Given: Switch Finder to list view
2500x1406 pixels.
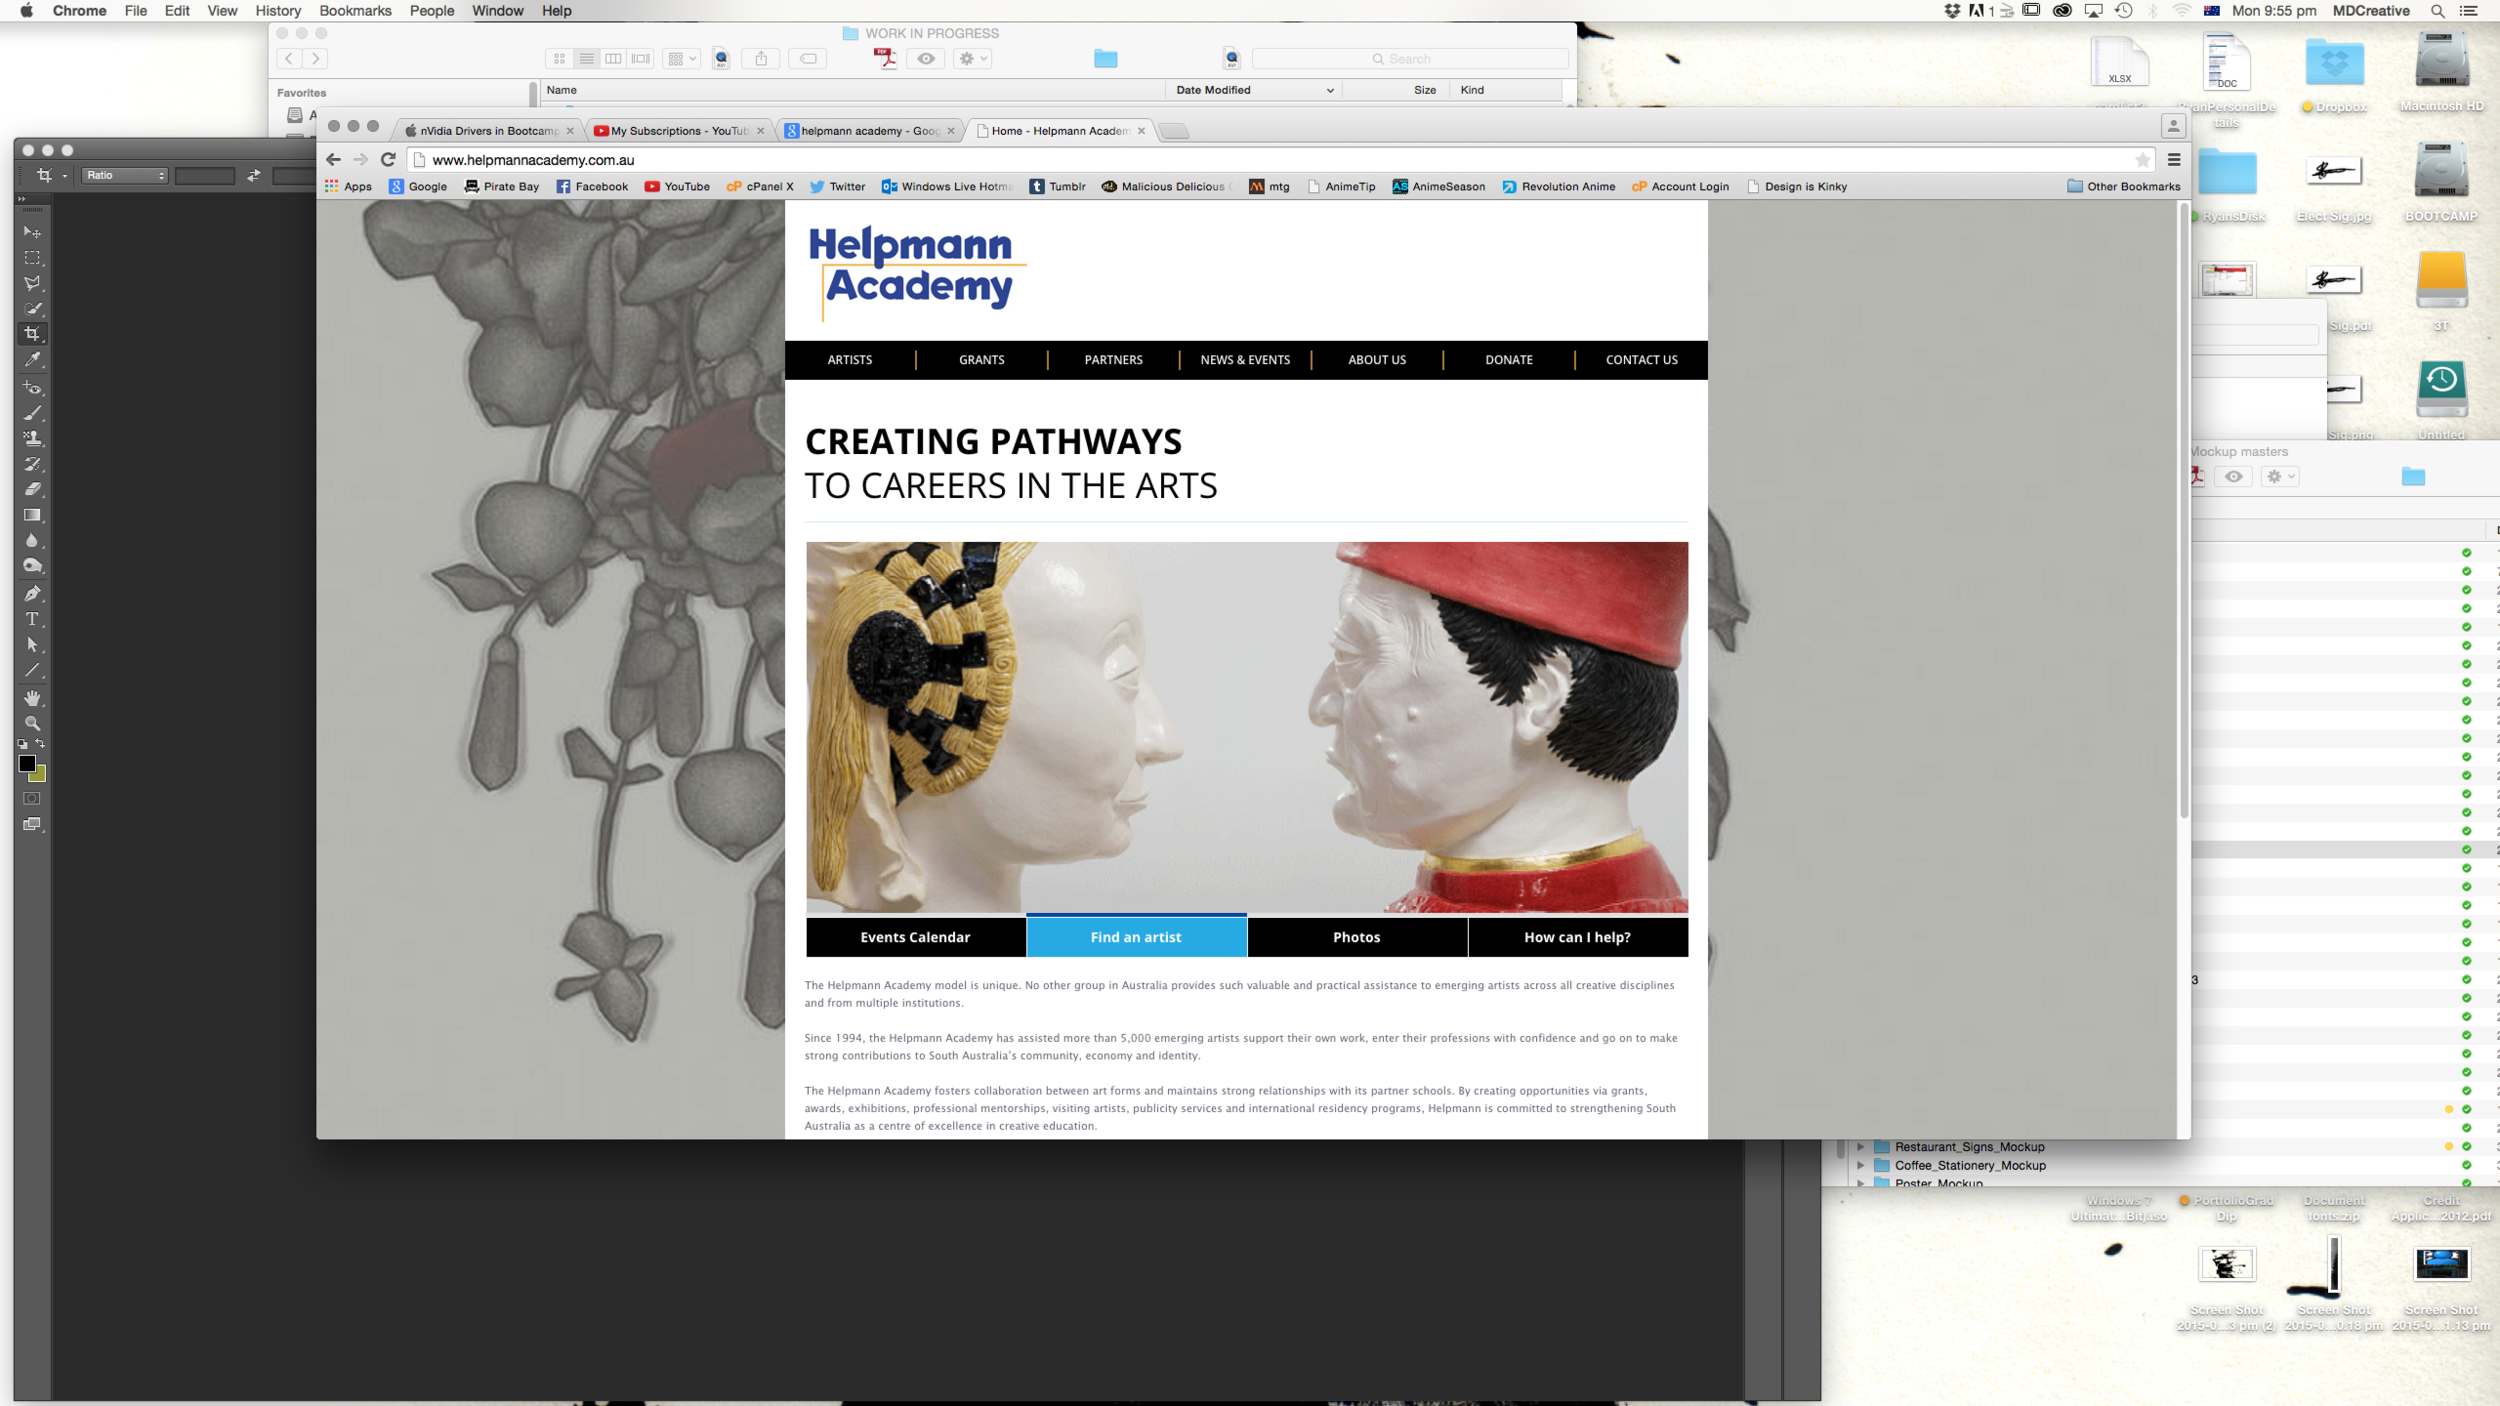Looking at the screenshot, I should 587,58.
